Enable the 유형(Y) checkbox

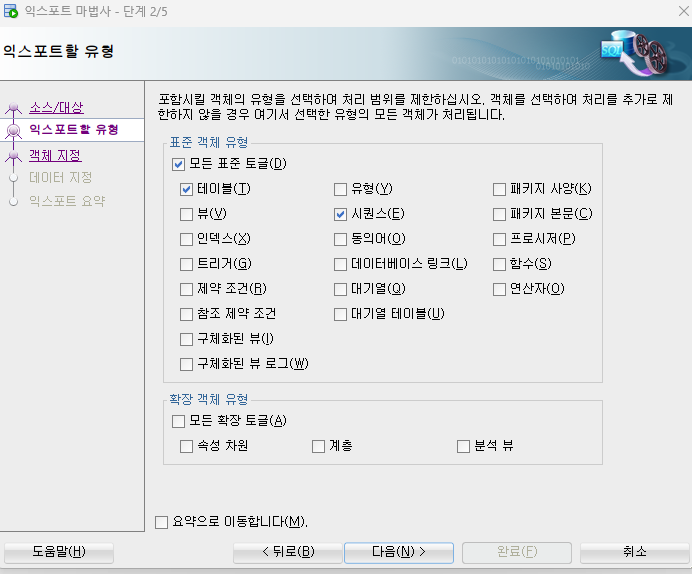pos(340,190)
